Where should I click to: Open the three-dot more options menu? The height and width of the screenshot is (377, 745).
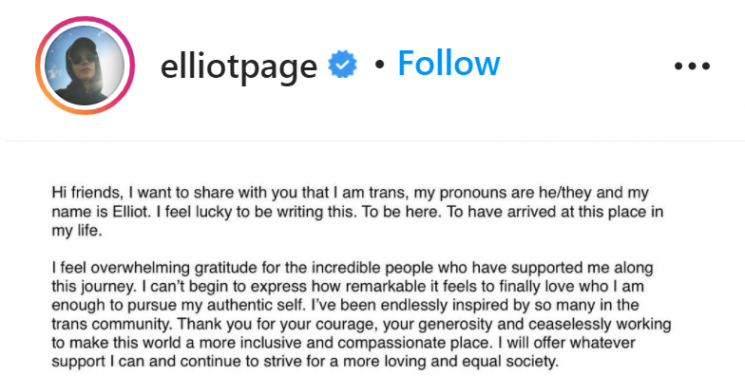(x=692, y=66)
